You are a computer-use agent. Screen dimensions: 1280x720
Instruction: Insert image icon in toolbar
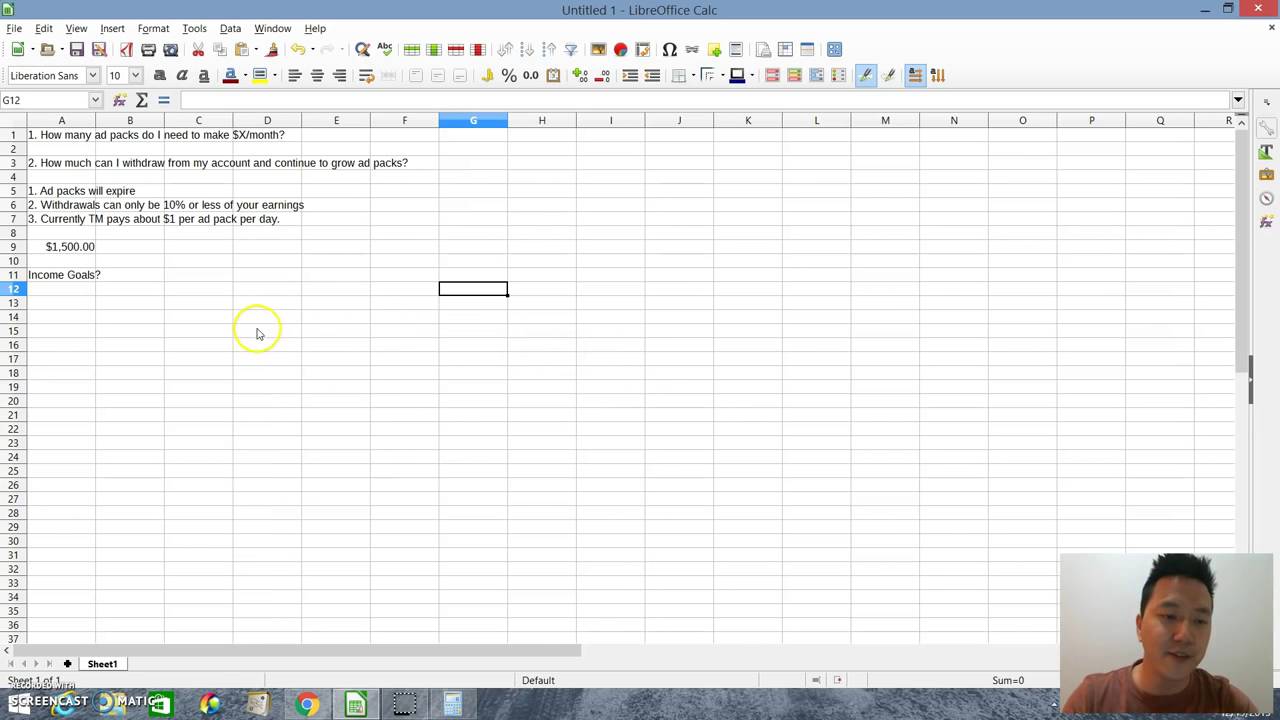598,49
